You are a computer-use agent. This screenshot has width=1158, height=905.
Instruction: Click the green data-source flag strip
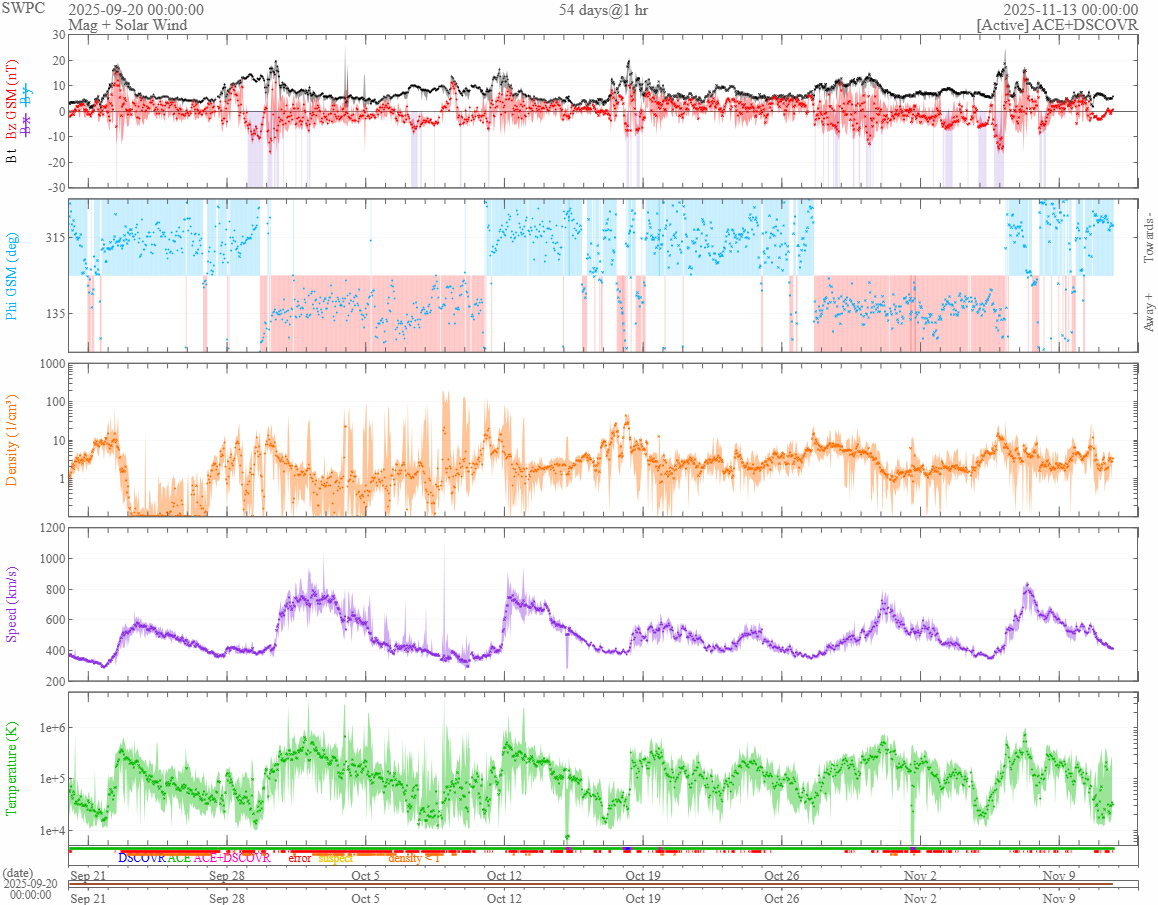pyautogui.click(x=591, y=848)
